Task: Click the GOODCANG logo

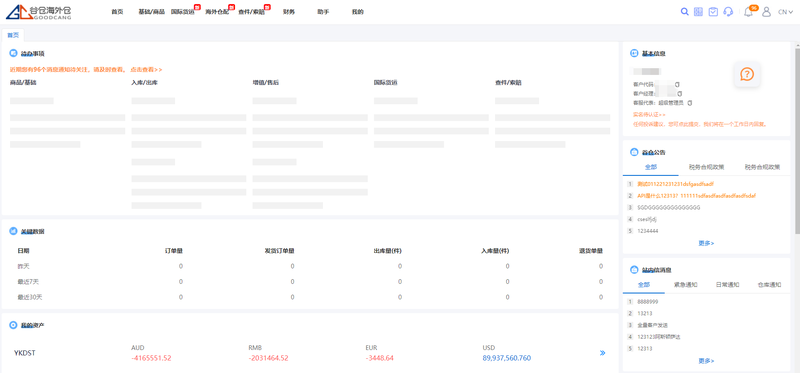Action: point(39,12)
